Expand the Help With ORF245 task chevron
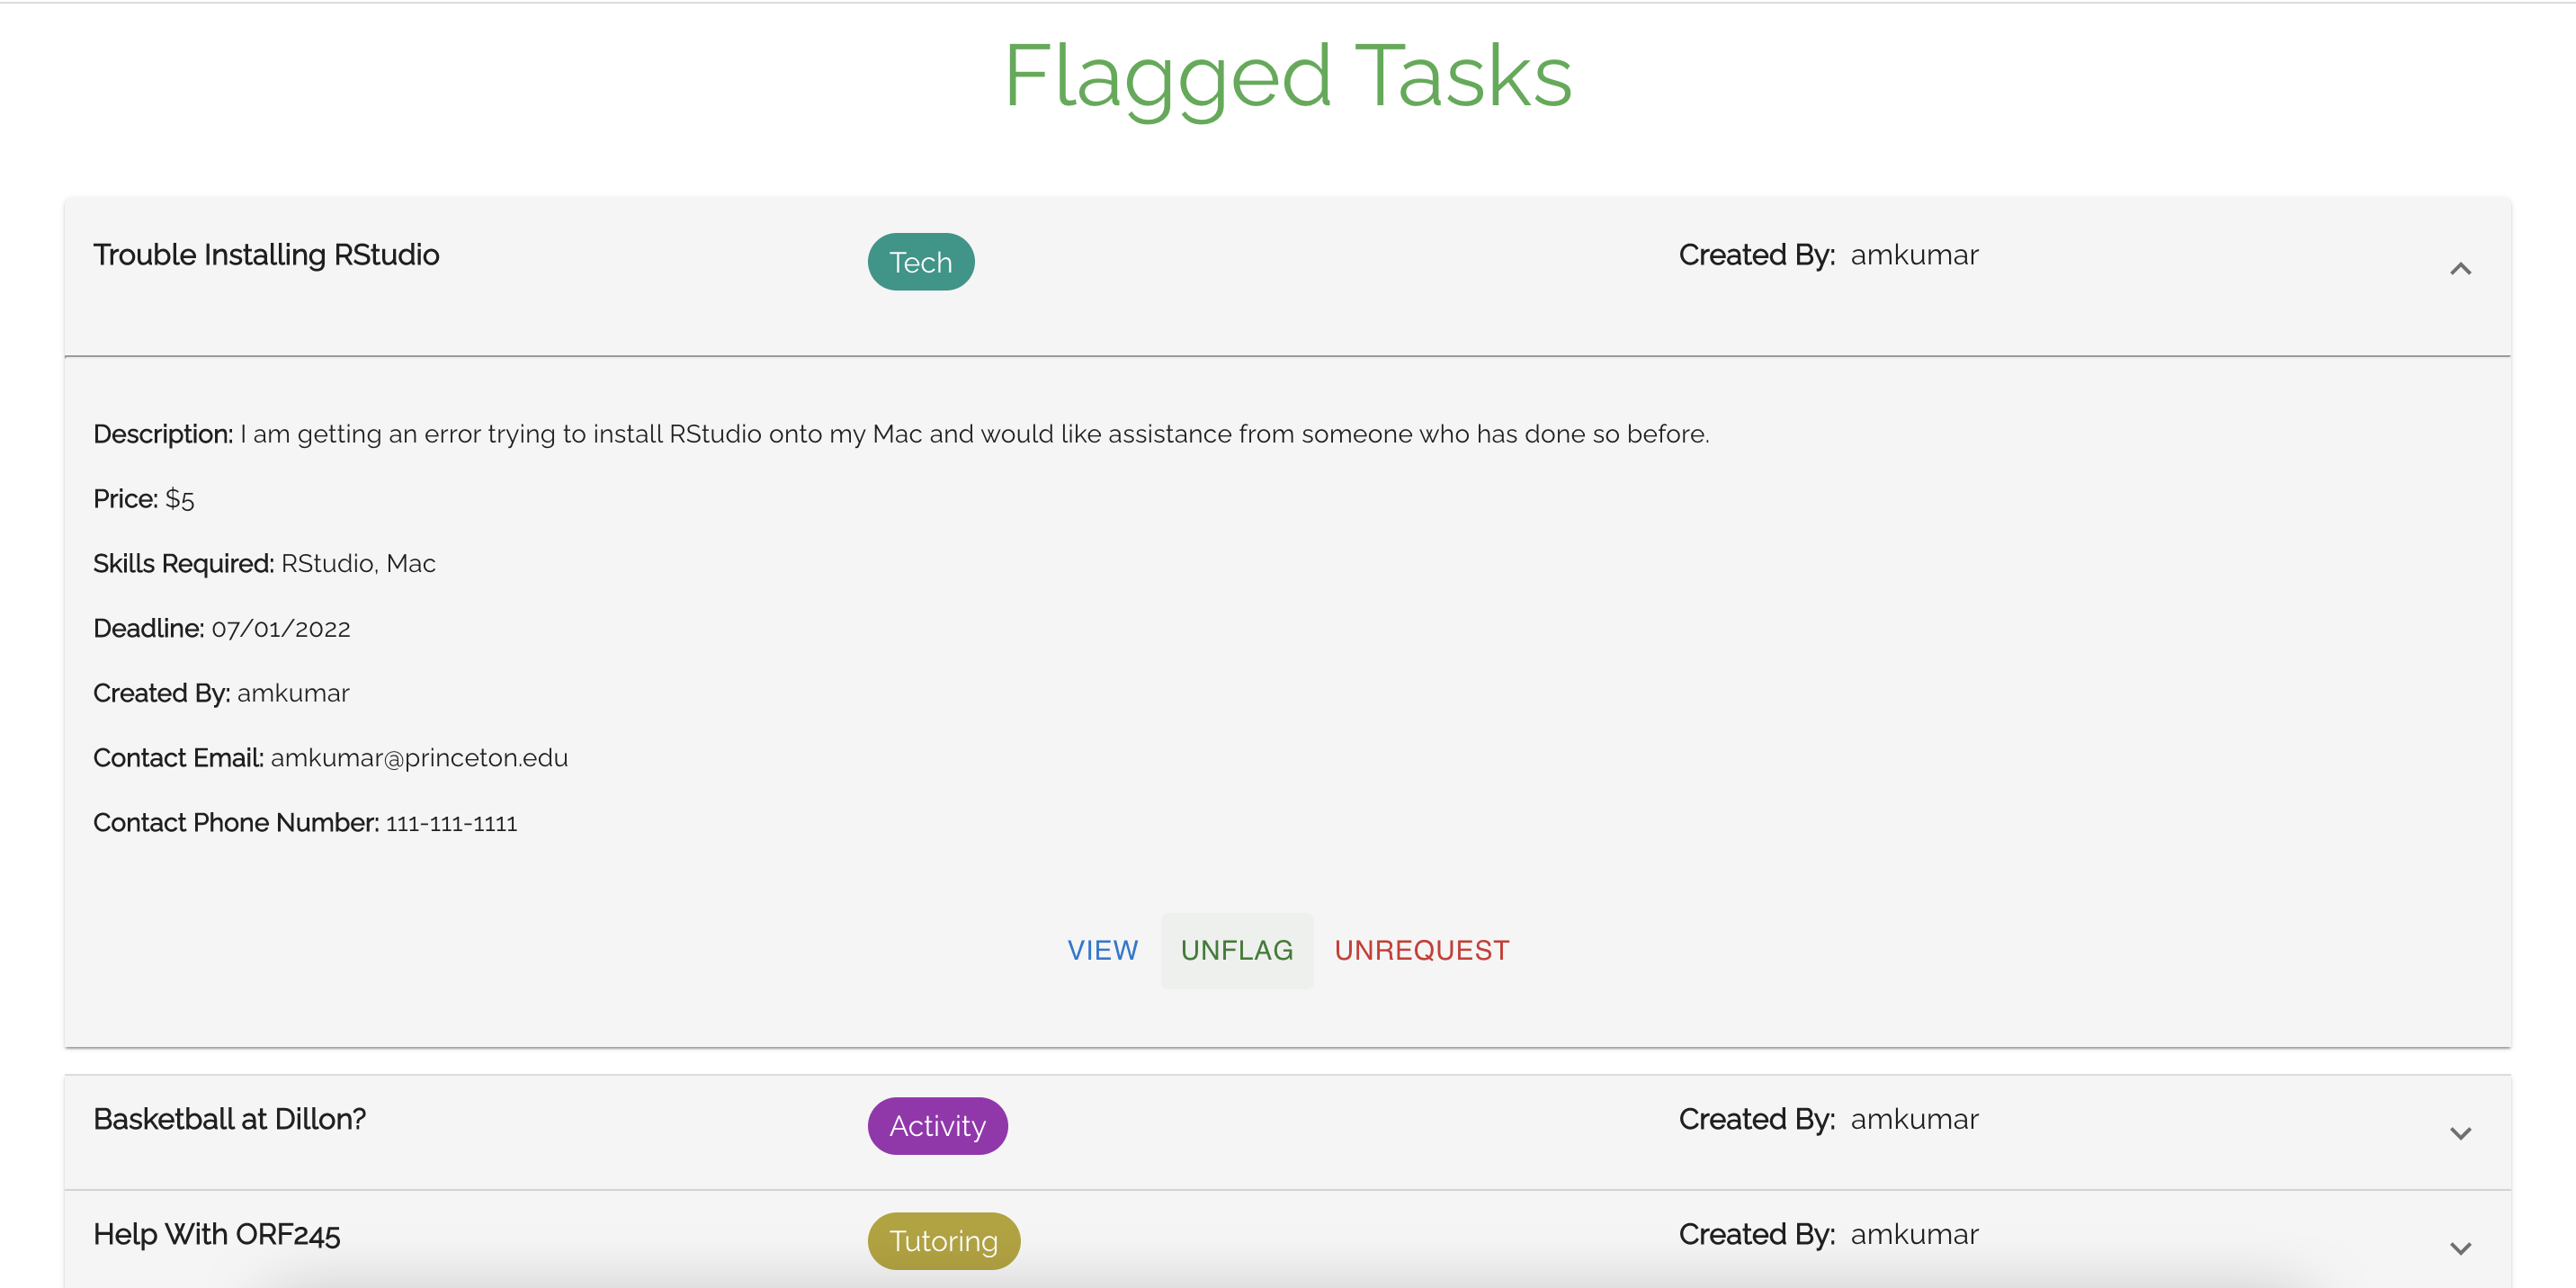Viewport: 2576px width, 1288px height. 2459,1248
